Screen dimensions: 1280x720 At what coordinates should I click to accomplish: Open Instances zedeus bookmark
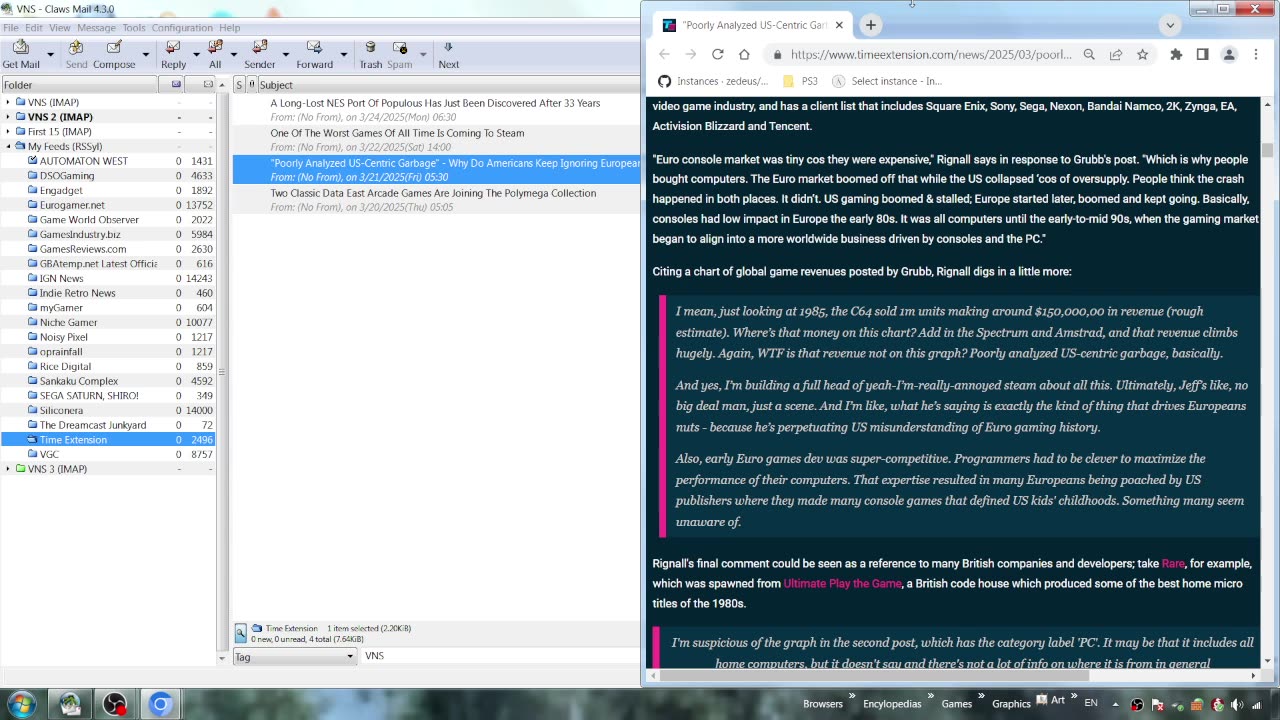tap(713, 81)
